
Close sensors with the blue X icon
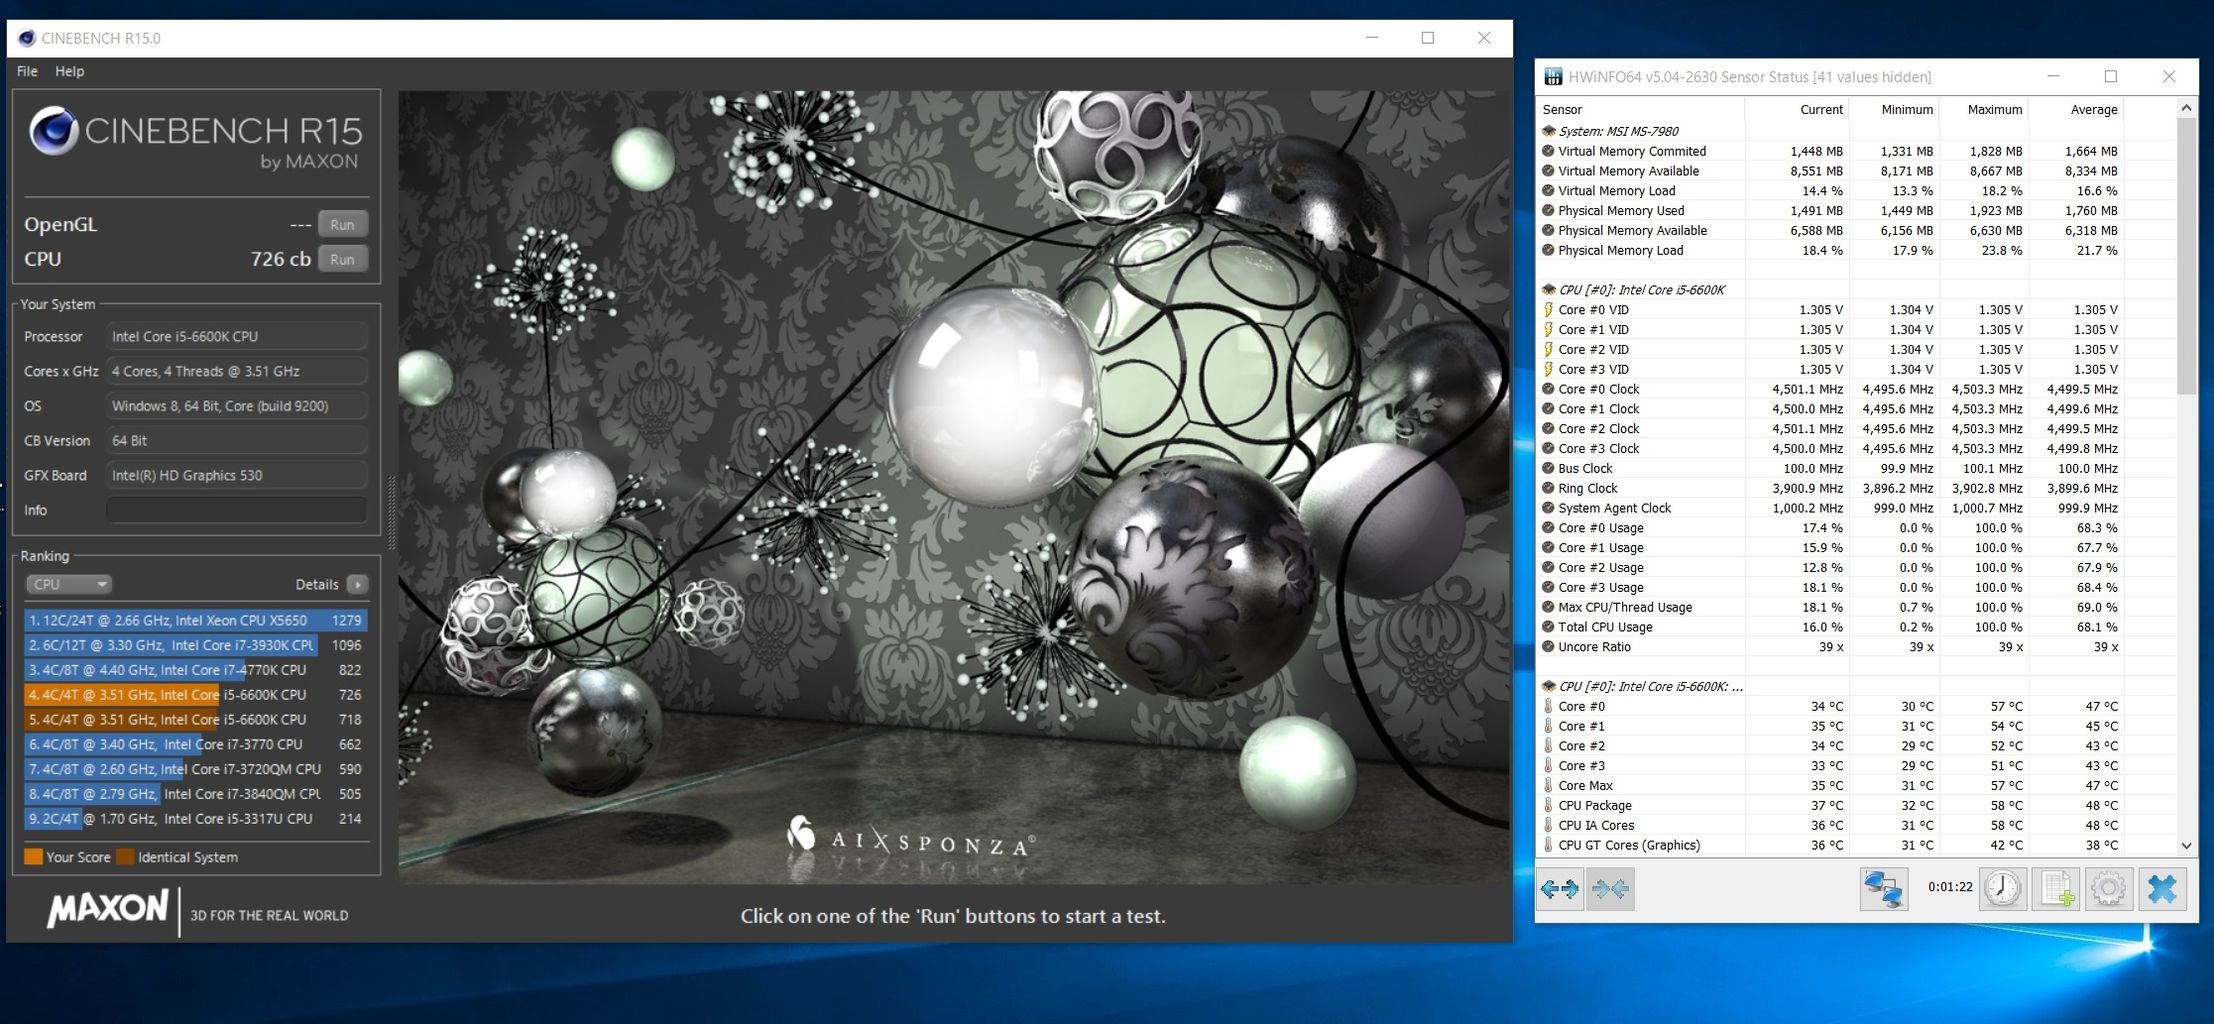coord(2162,888)
